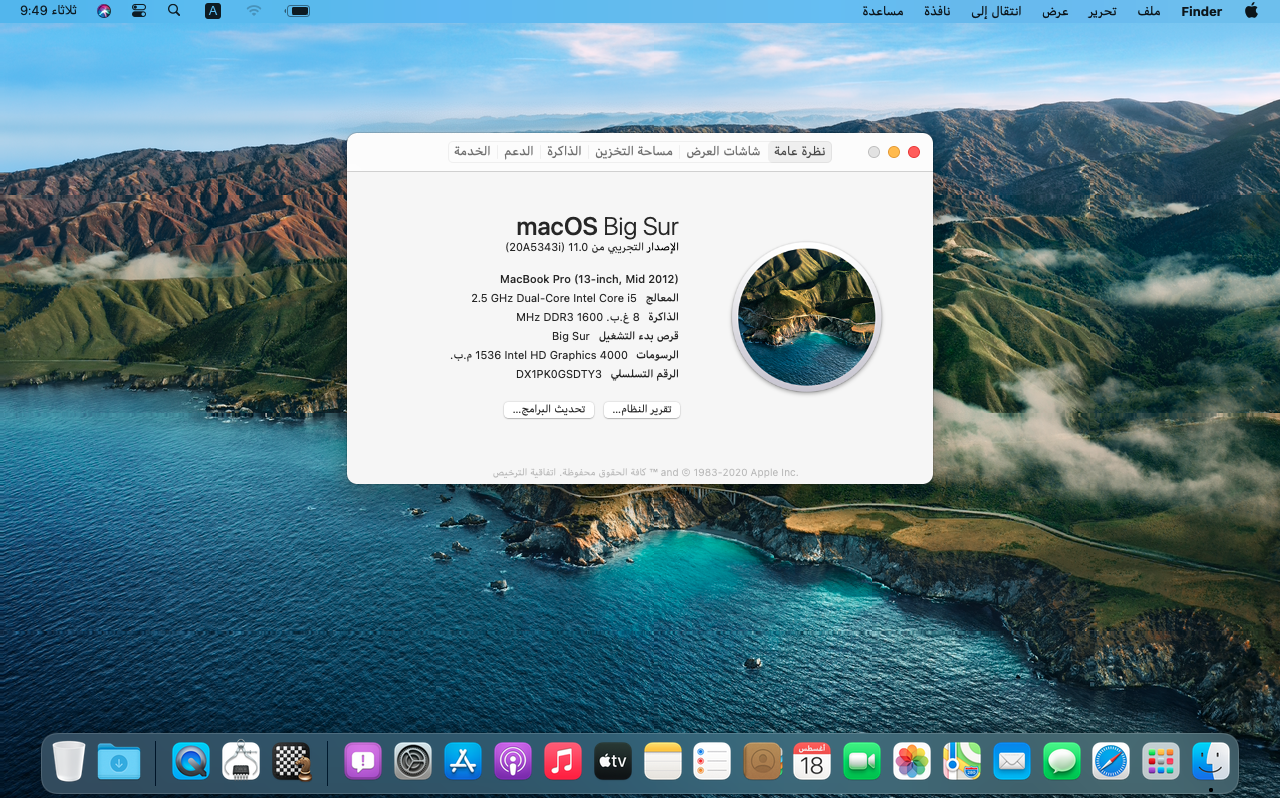The image size is (1280, 798).
Task: Click the تحديث البرامج... (Software Update) button
Action: (x=549, y=410)
